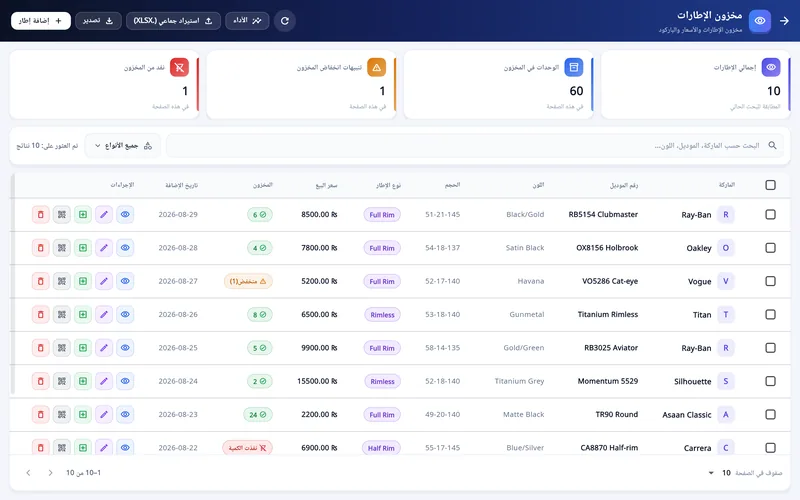Edit the TR90 Round frame
Viewport: 800px width, 500px height.
pyautogui.click(x=104, y=415)
